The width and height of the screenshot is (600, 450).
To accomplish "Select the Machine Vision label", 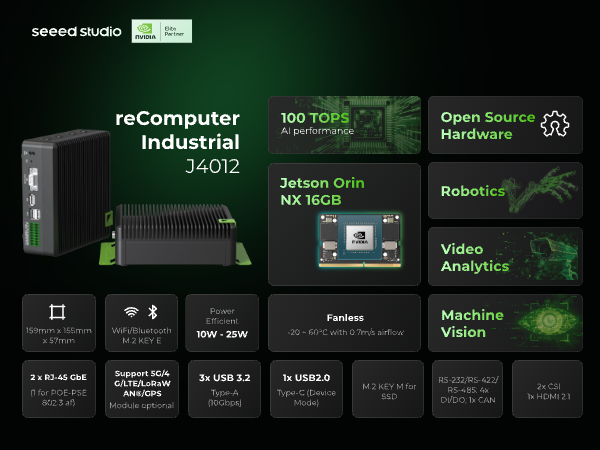I will [x=472, y=323].
